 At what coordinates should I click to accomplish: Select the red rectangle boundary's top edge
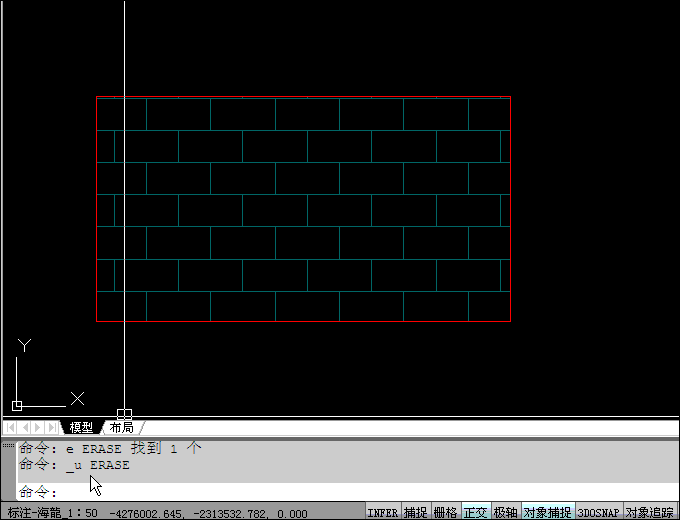click(303, 97)
